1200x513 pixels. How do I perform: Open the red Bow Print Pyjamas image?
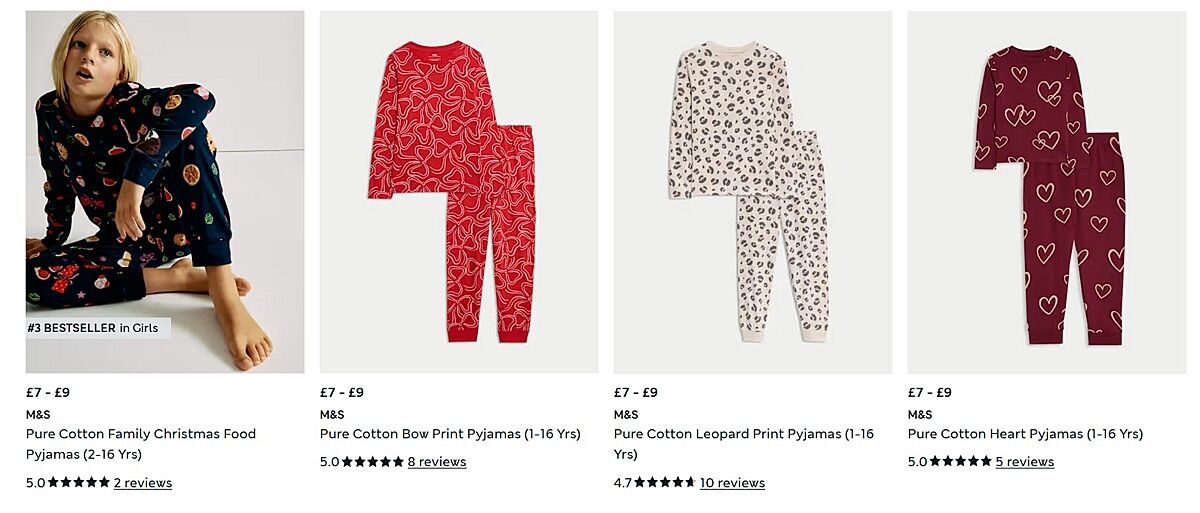coord(459,192)
